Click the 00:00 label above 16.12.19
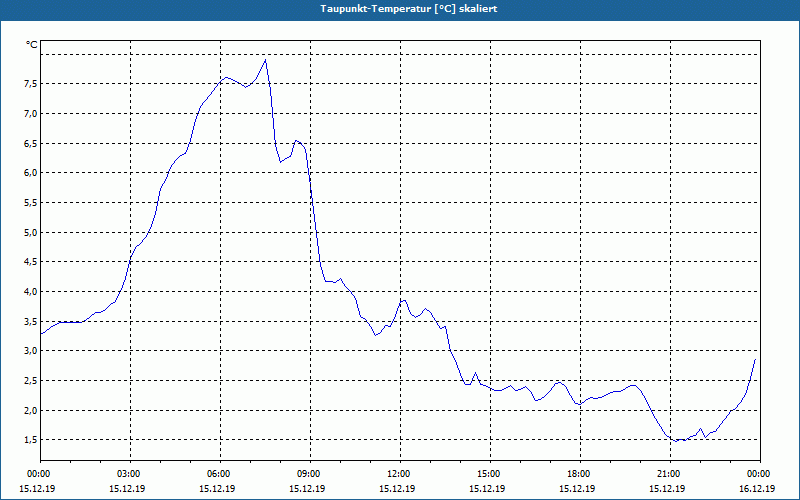Screen dimensions: 800x500 point(759,474)
